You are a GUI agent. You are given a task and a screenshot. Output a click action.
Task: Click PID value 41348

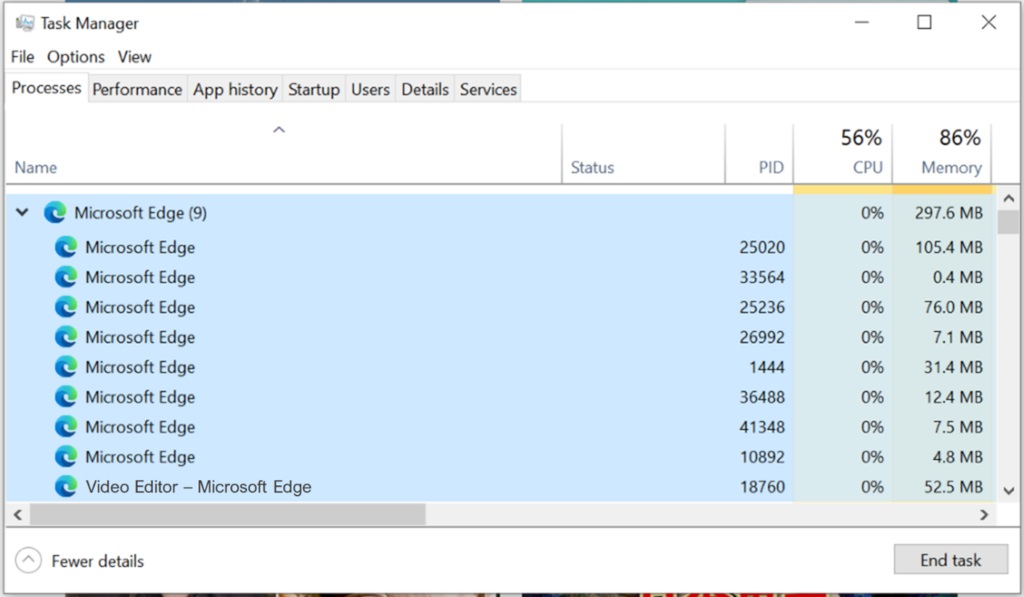tap(762, 428)
